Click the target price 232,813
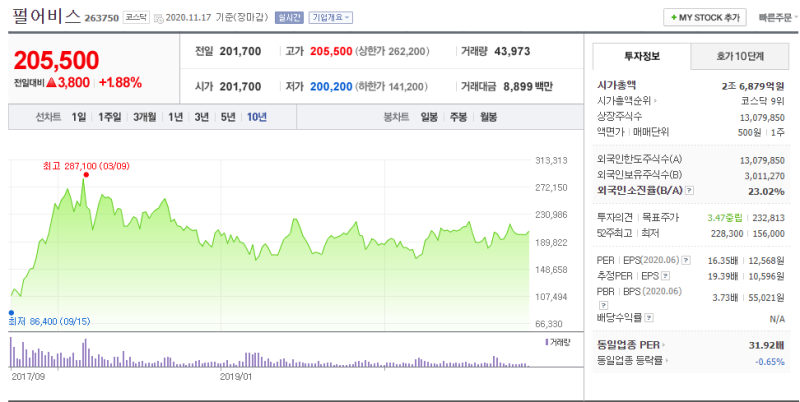 point(768,218)
